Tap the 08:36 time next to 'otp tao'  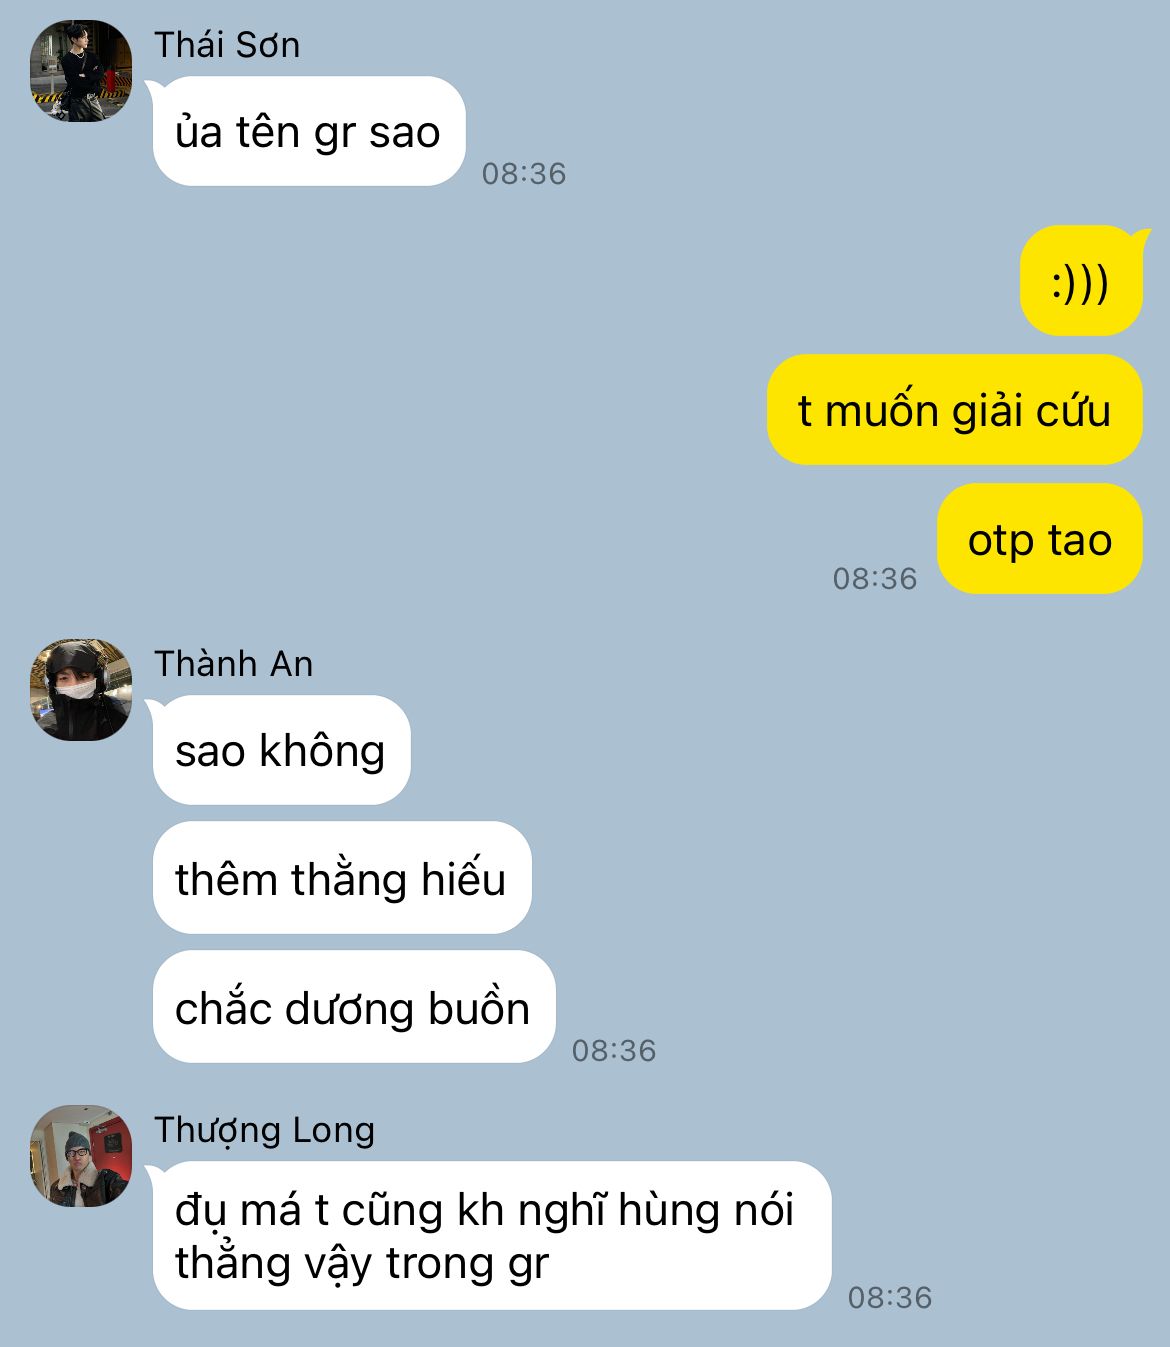click(875, 579)
